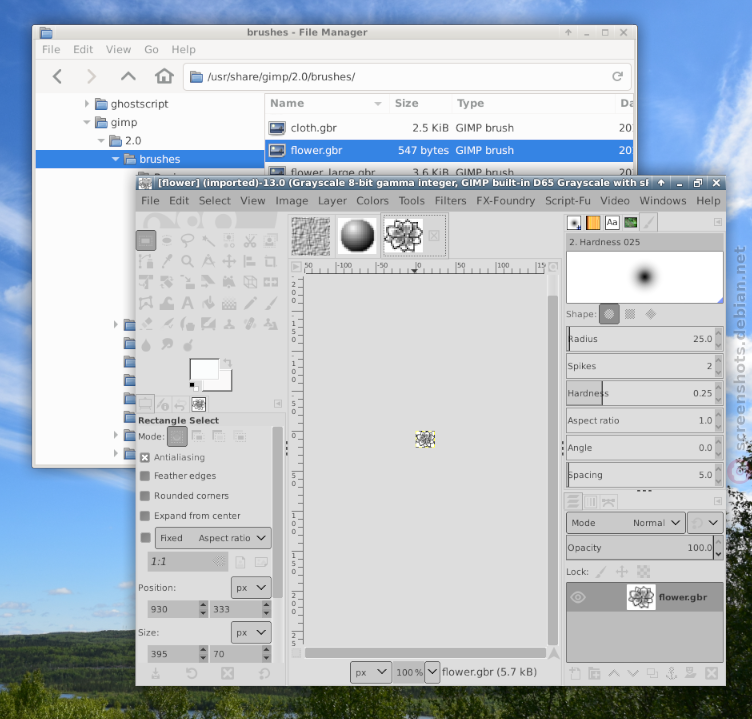The width and height of the screenshot is (752, 719).
Task: Select the Measure compass tool
Action: point(208,261)
